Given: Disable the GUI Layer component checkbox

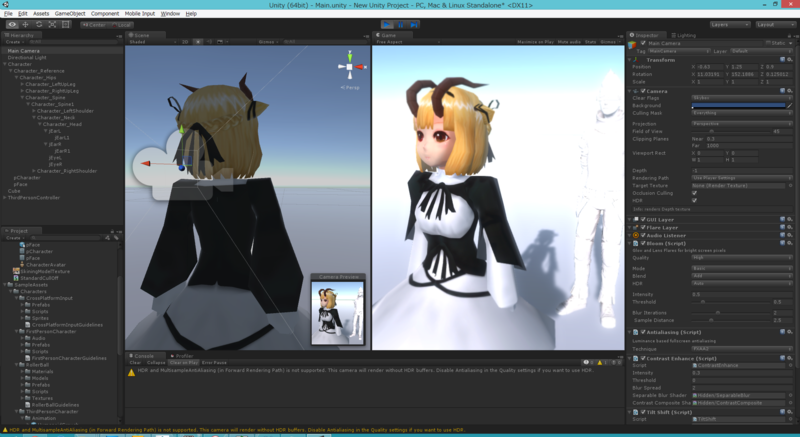Looking at the screenshot, I should 643,219.
